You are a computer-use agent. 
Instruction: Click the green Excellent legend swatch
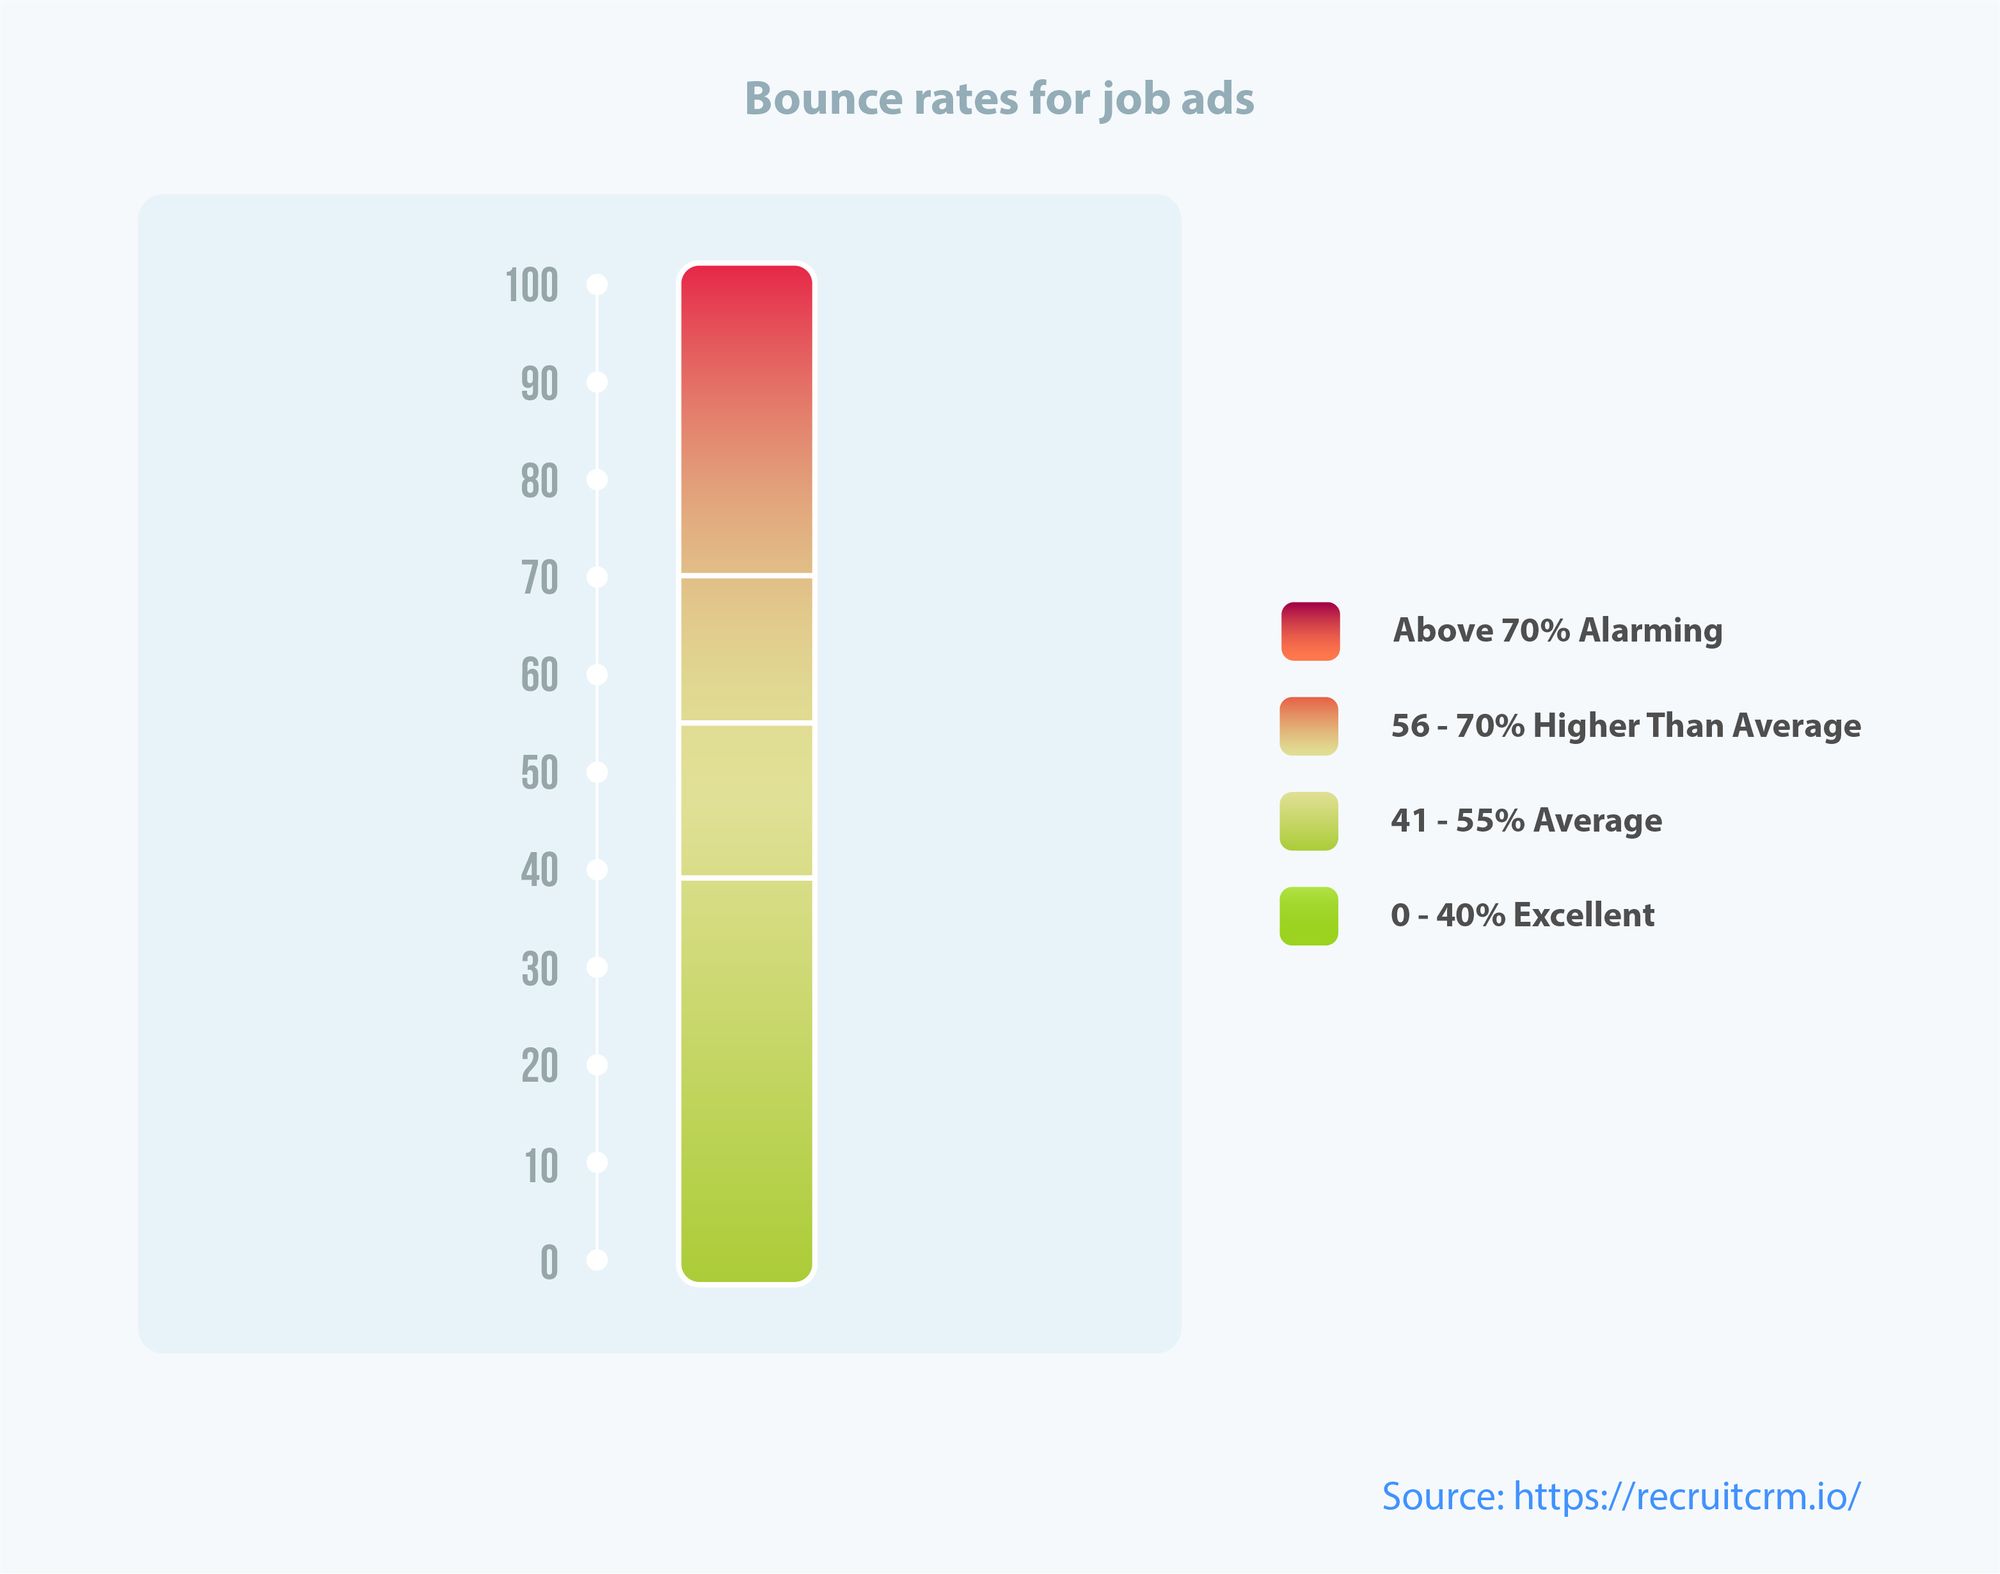(x=1309, y=916)
